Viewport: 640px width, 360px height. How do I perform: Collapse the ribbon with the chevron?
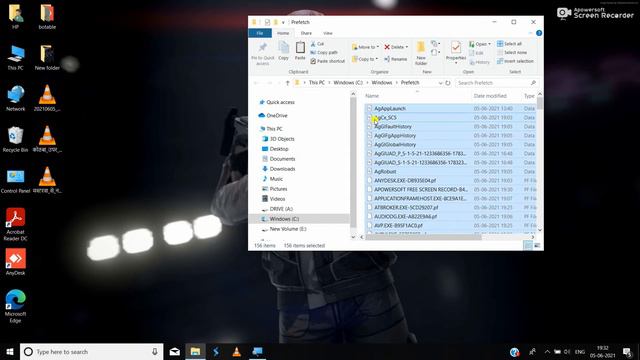[530, 33]
